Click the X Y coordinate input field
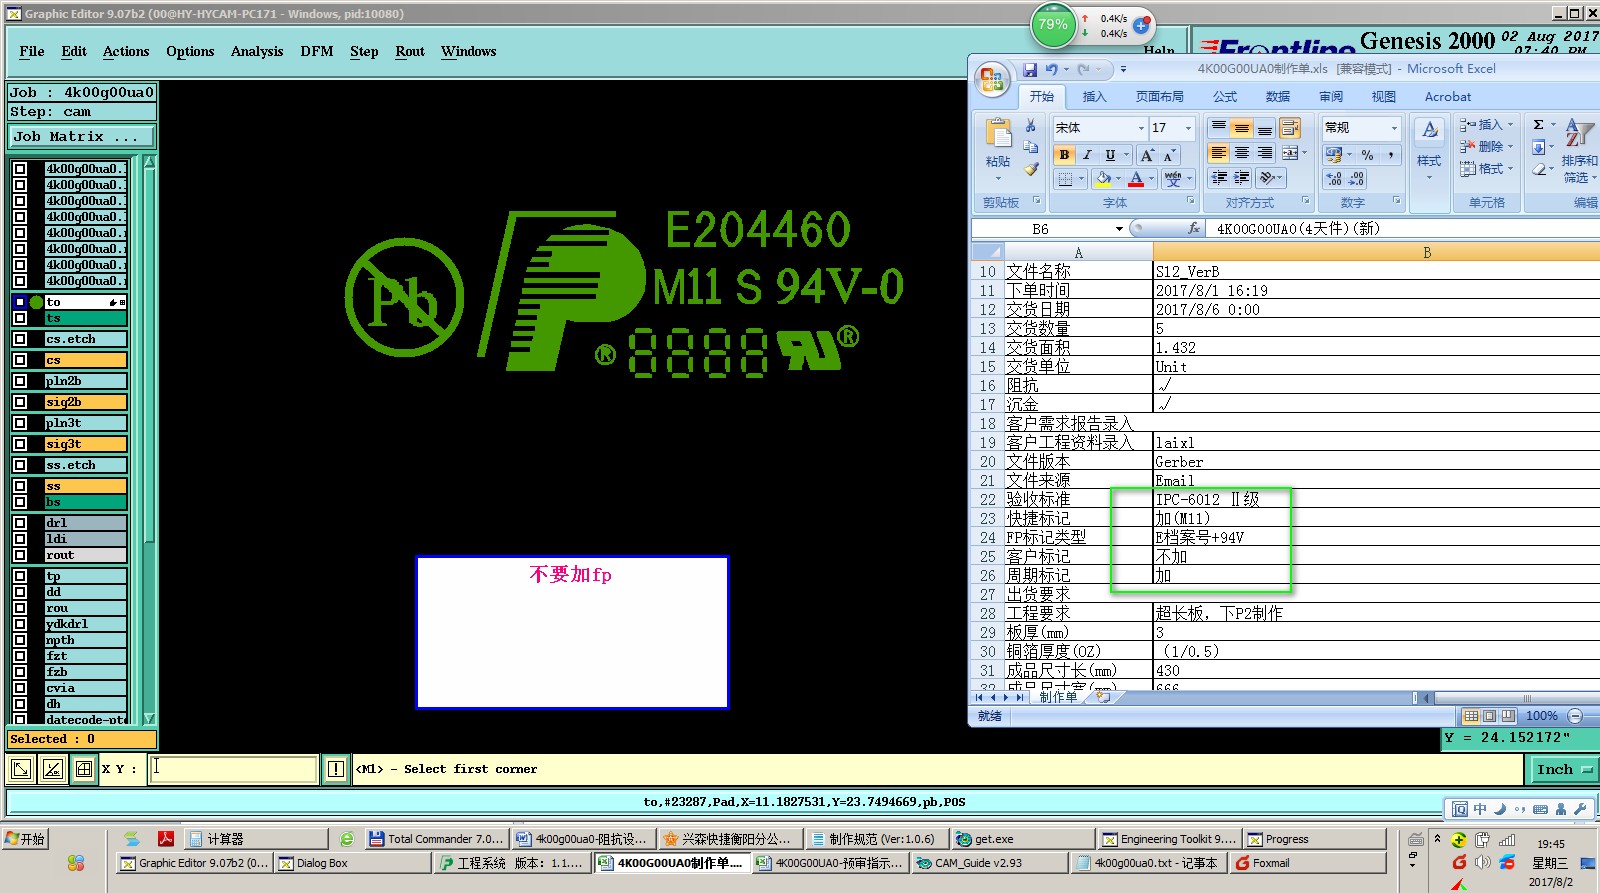 233,769
